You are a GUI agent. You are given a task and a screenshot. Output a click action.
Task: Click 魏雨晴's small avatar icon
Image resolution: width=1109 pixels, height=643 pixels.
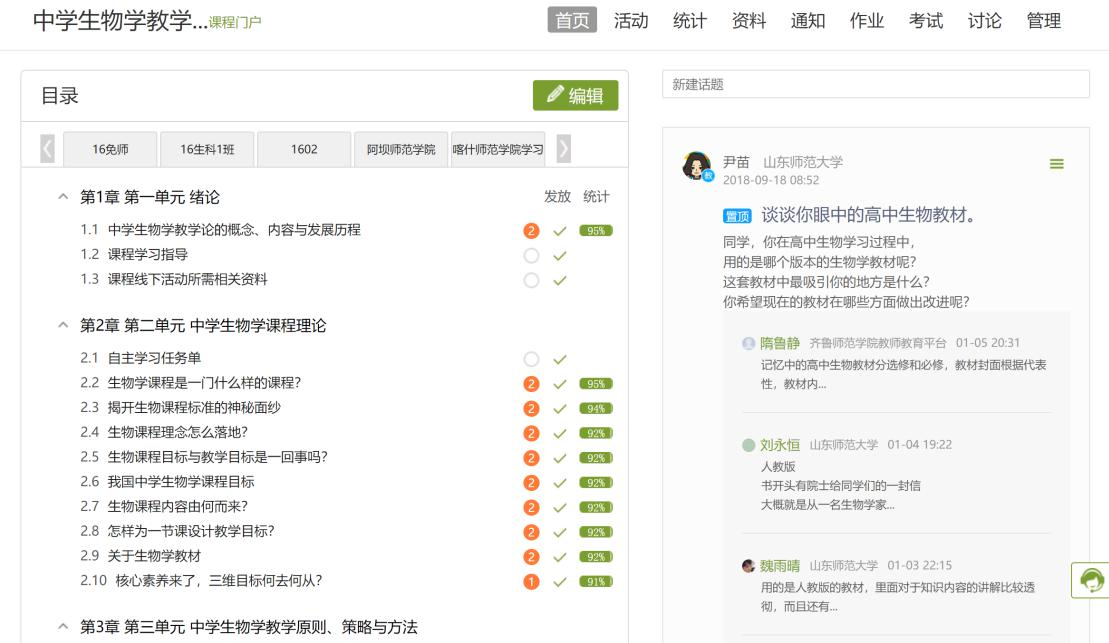coord(748,566)
